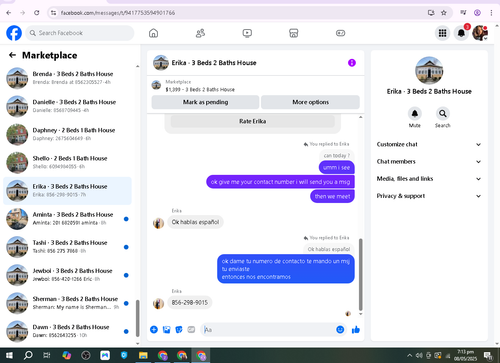This screenshot has height=363, width=500.
Task: Open File Explorer from the taskbar
Action: coord(143,355)
